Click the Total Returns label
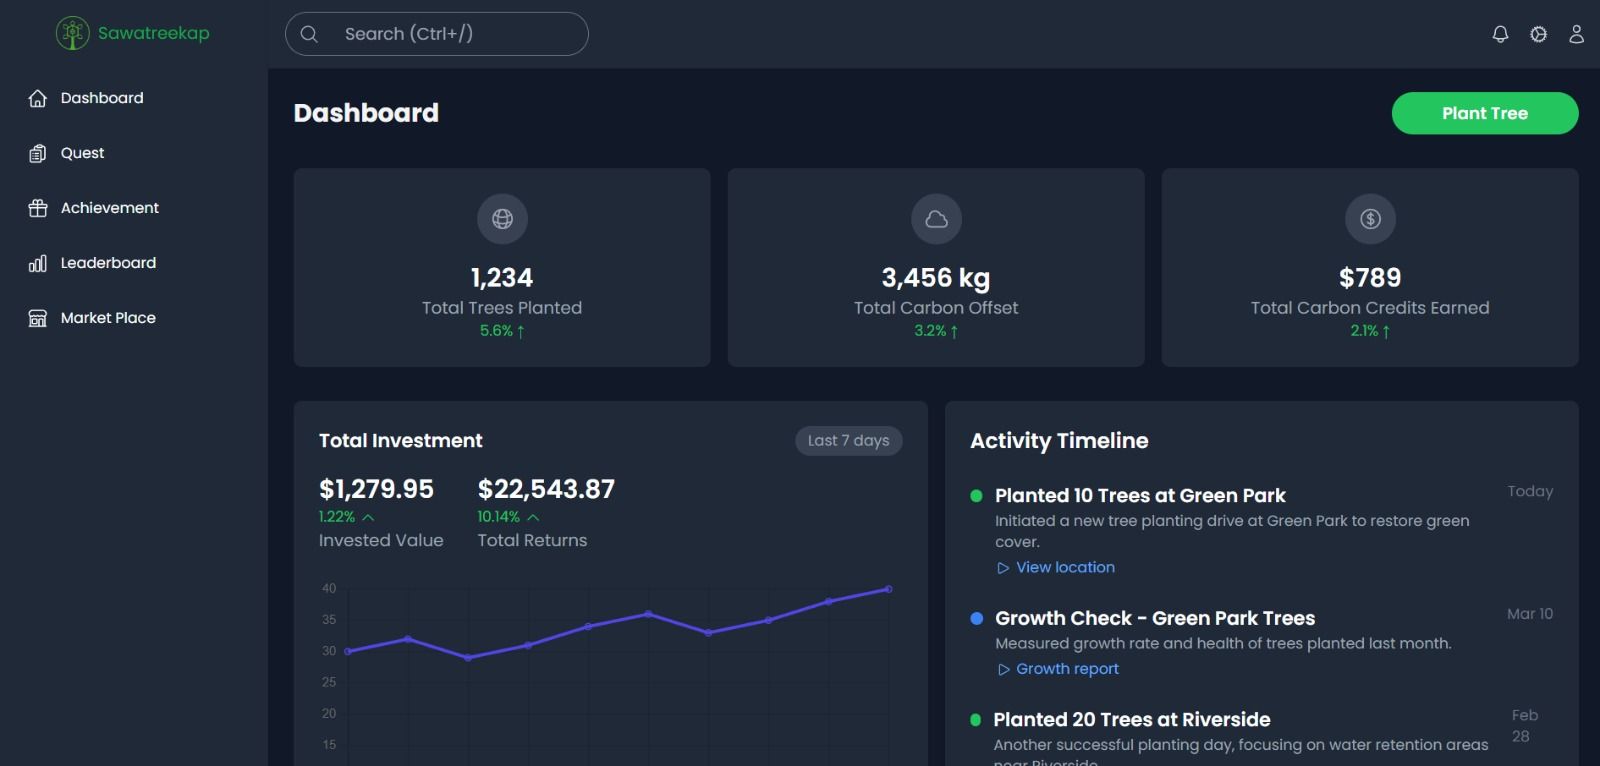The image size is (1600, 766). (x=532, y=541)
